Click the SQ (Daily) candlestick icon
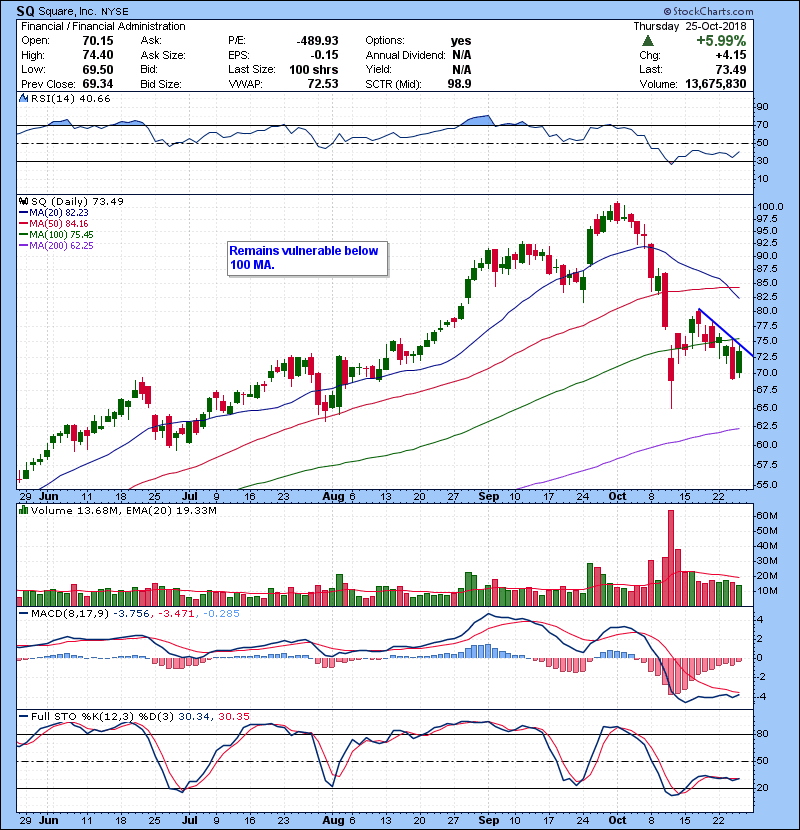 (23, 201)
